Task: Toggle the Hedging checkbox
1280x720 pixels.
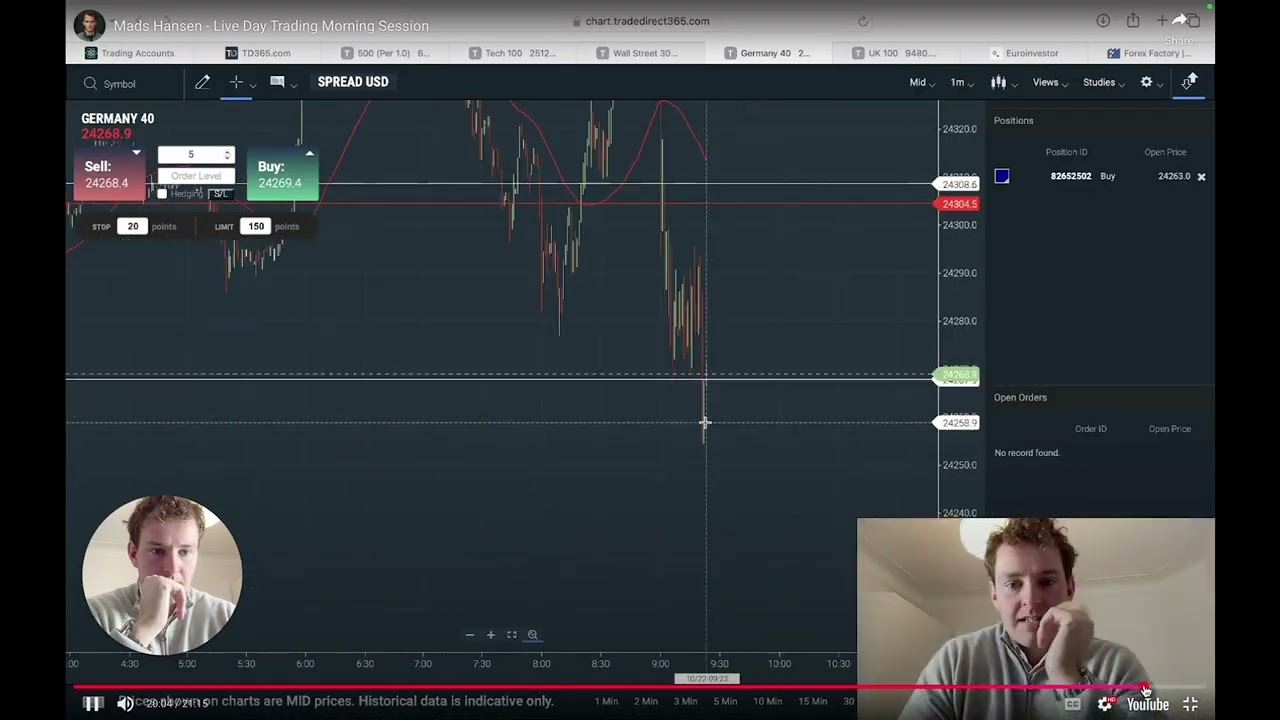Action: tap(162, 194)
